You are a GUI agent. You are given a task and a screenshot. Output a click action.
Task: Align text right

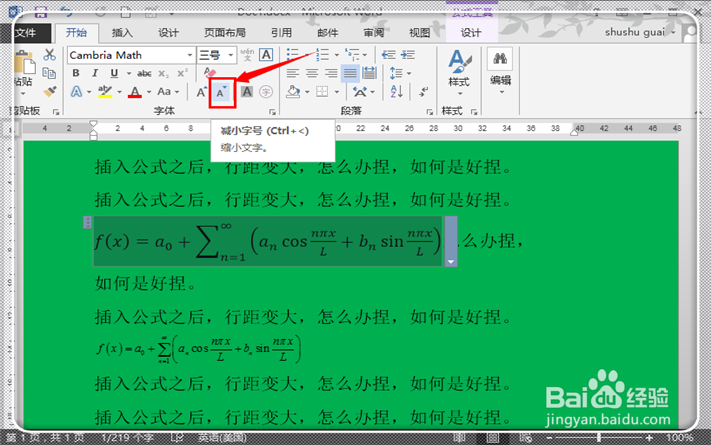point(331,73)
